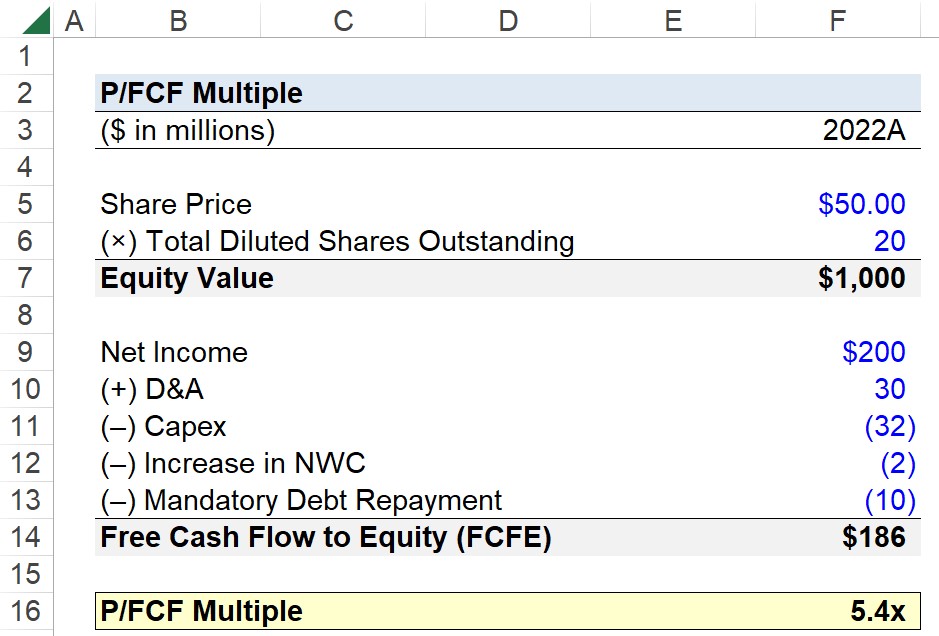Select Mandatory Debt Repayment (10) cell
The image size is (939, 636).
[838, 501]
